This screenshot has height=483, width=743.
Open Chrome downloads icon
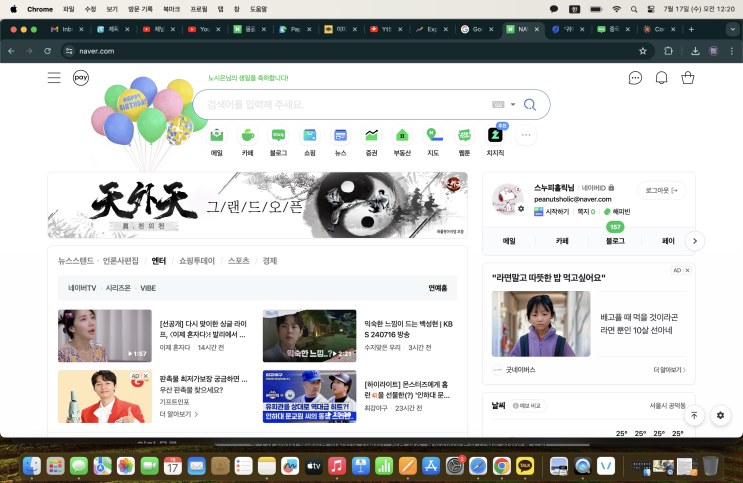click(x=695, y=51)
